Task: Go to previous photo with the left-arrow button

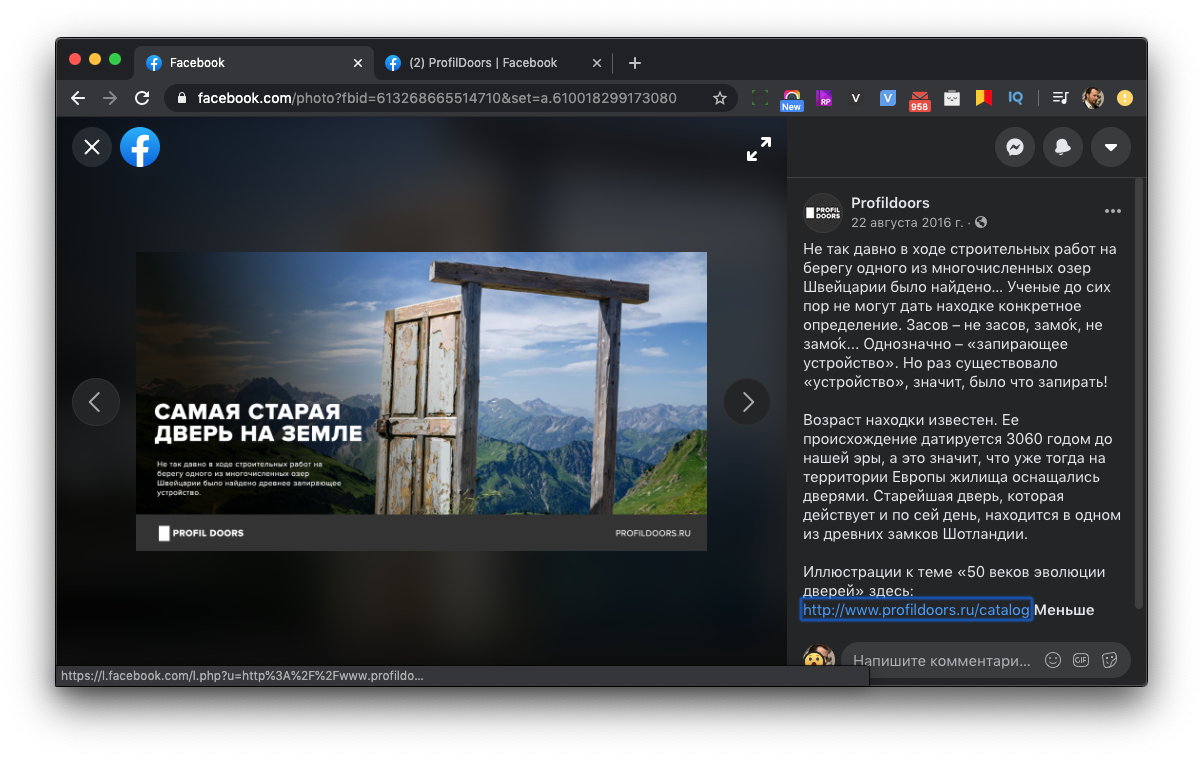Action: pos(96,402)
